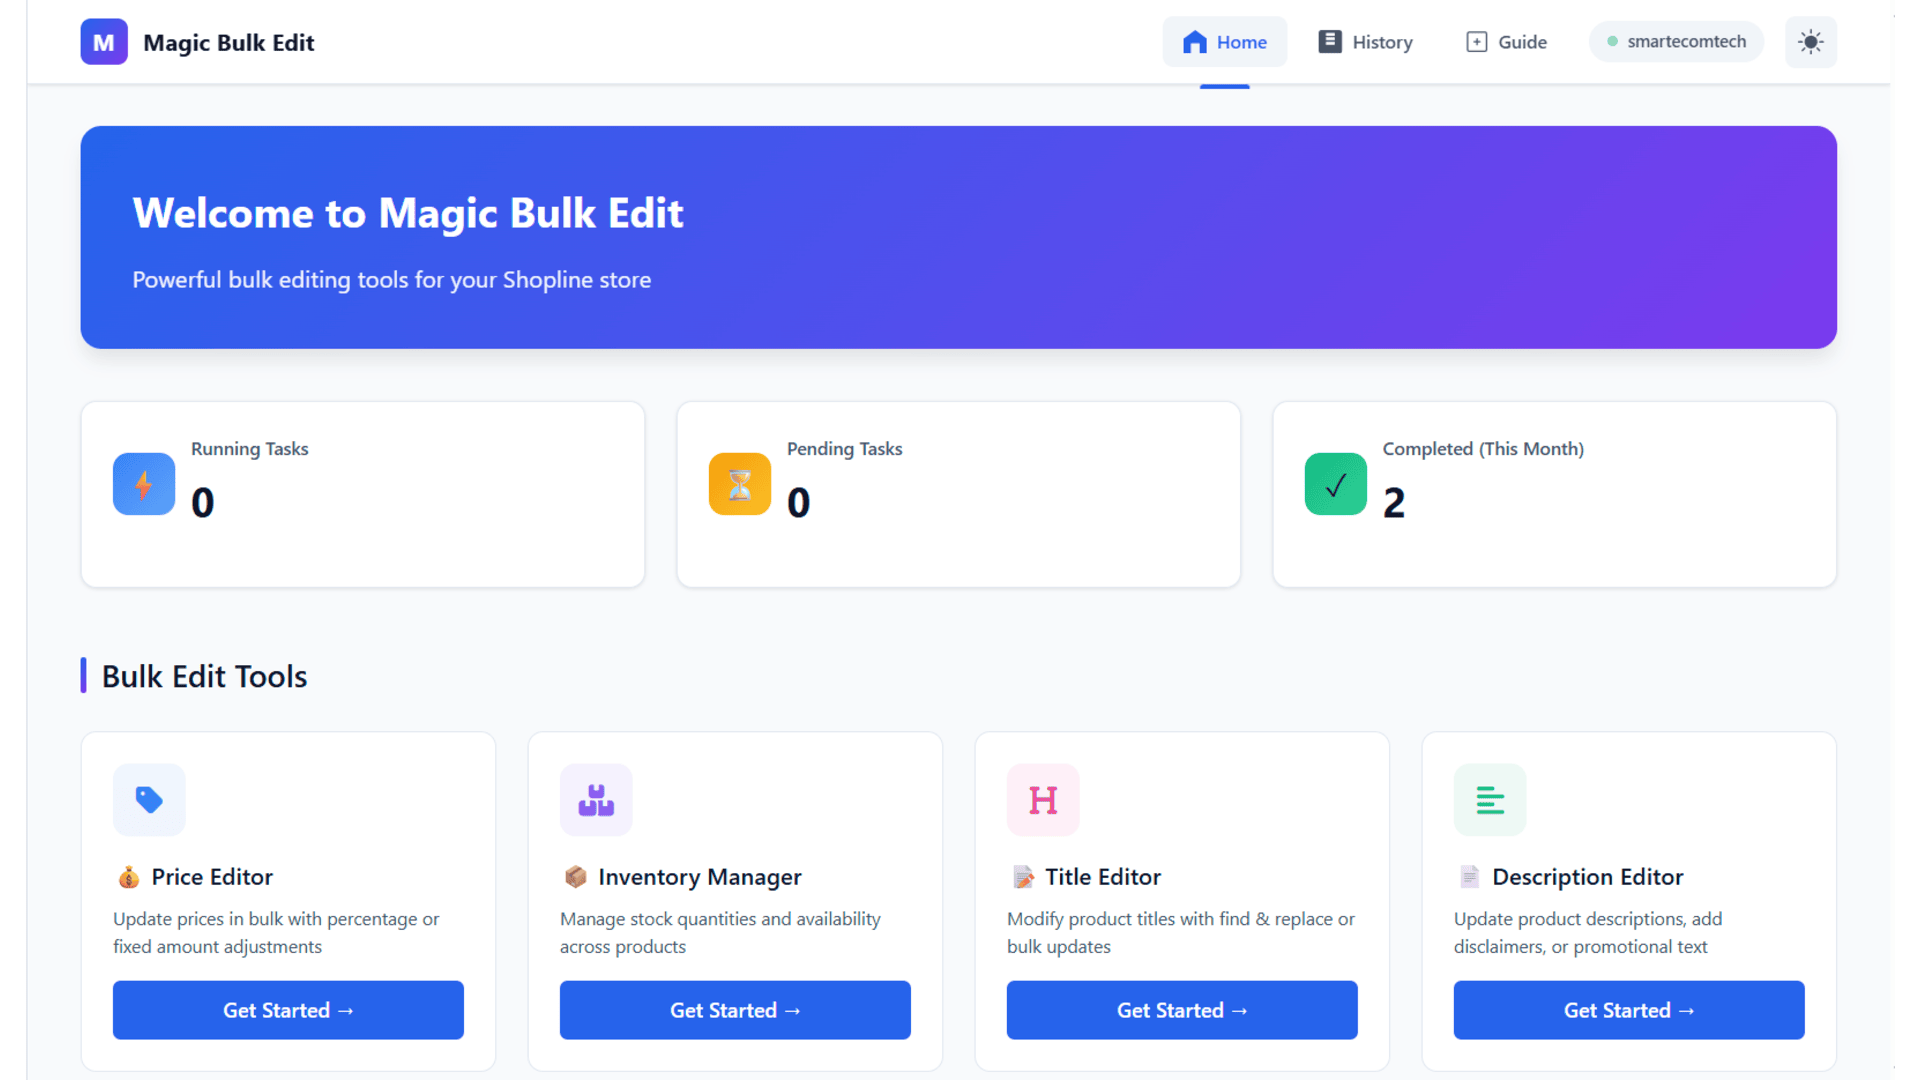Select the Price Editor tag icon
The image size is (1920, 1080).
[148, 799]
